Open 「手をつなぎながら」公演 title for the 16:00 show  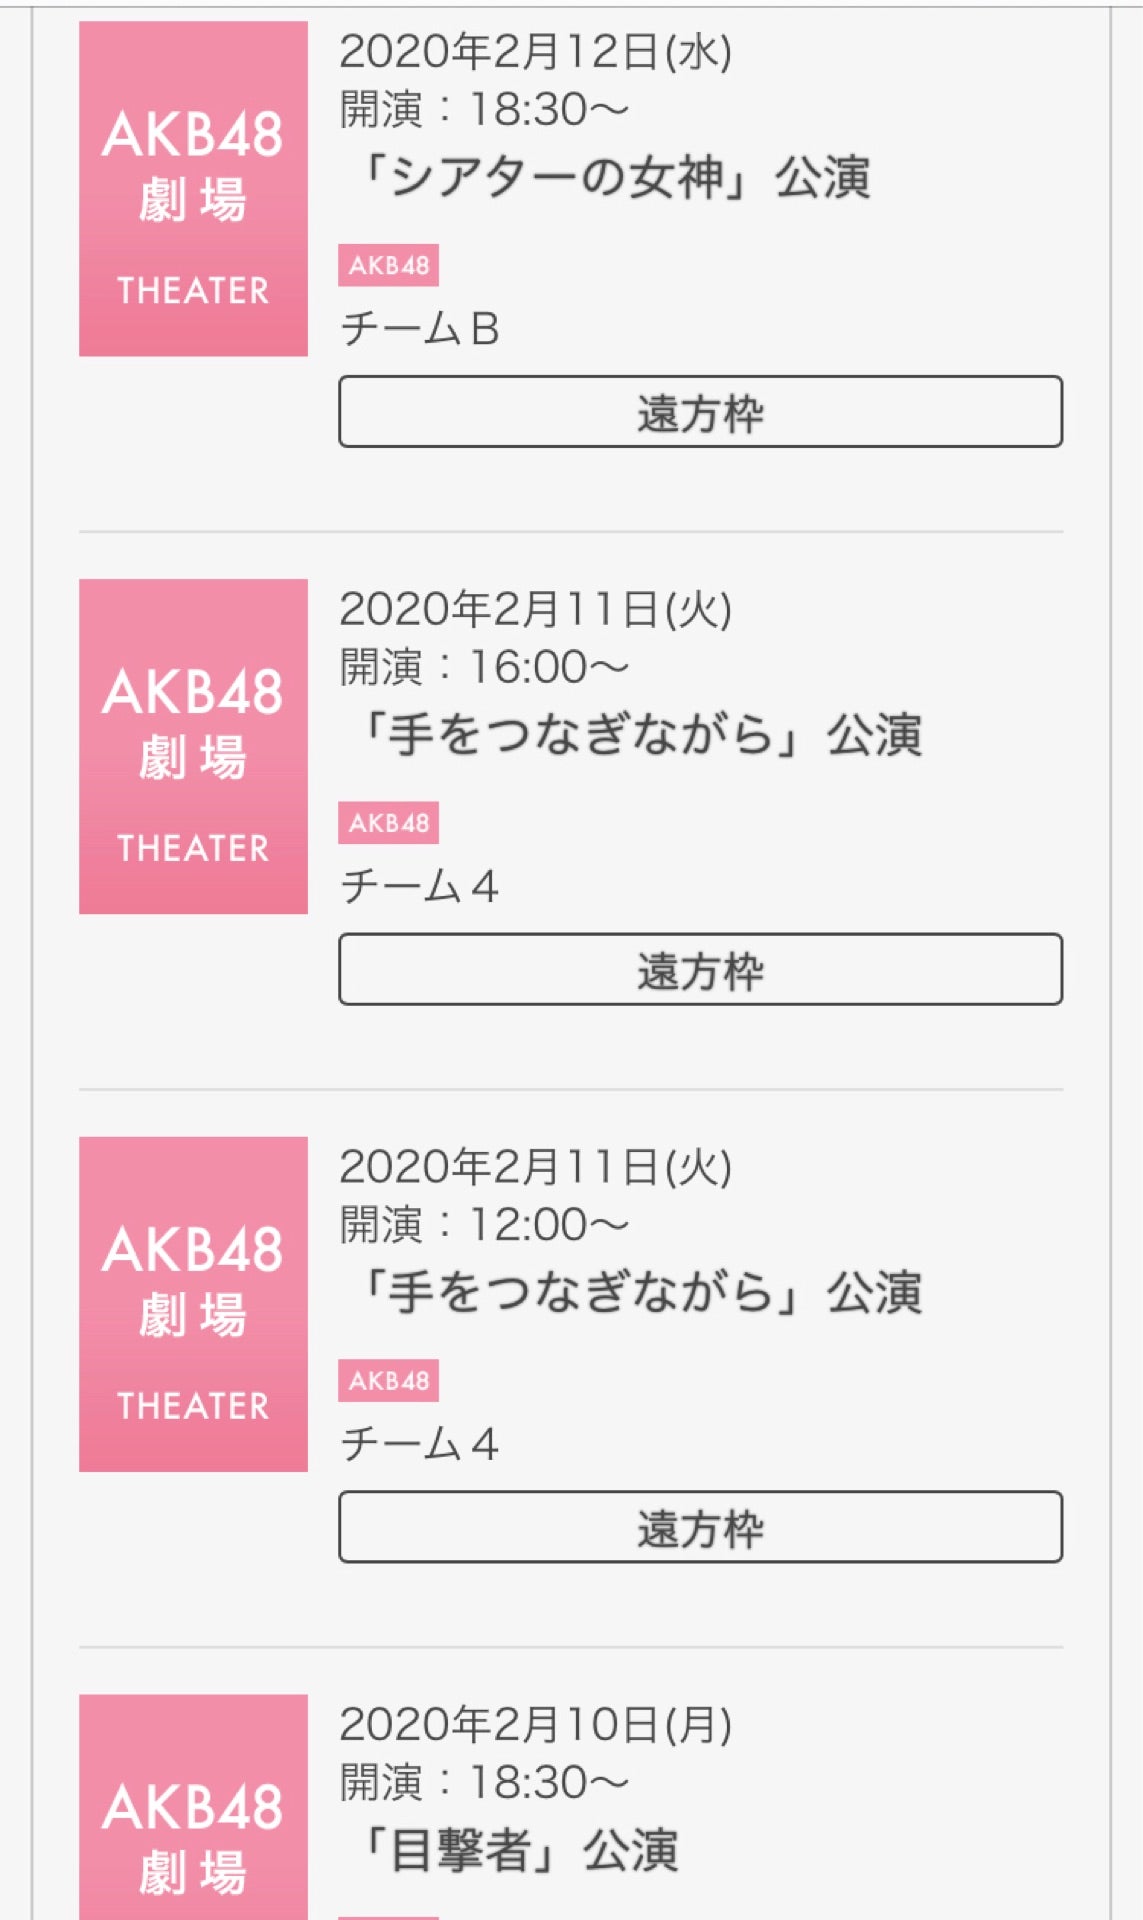click(638, 735)
